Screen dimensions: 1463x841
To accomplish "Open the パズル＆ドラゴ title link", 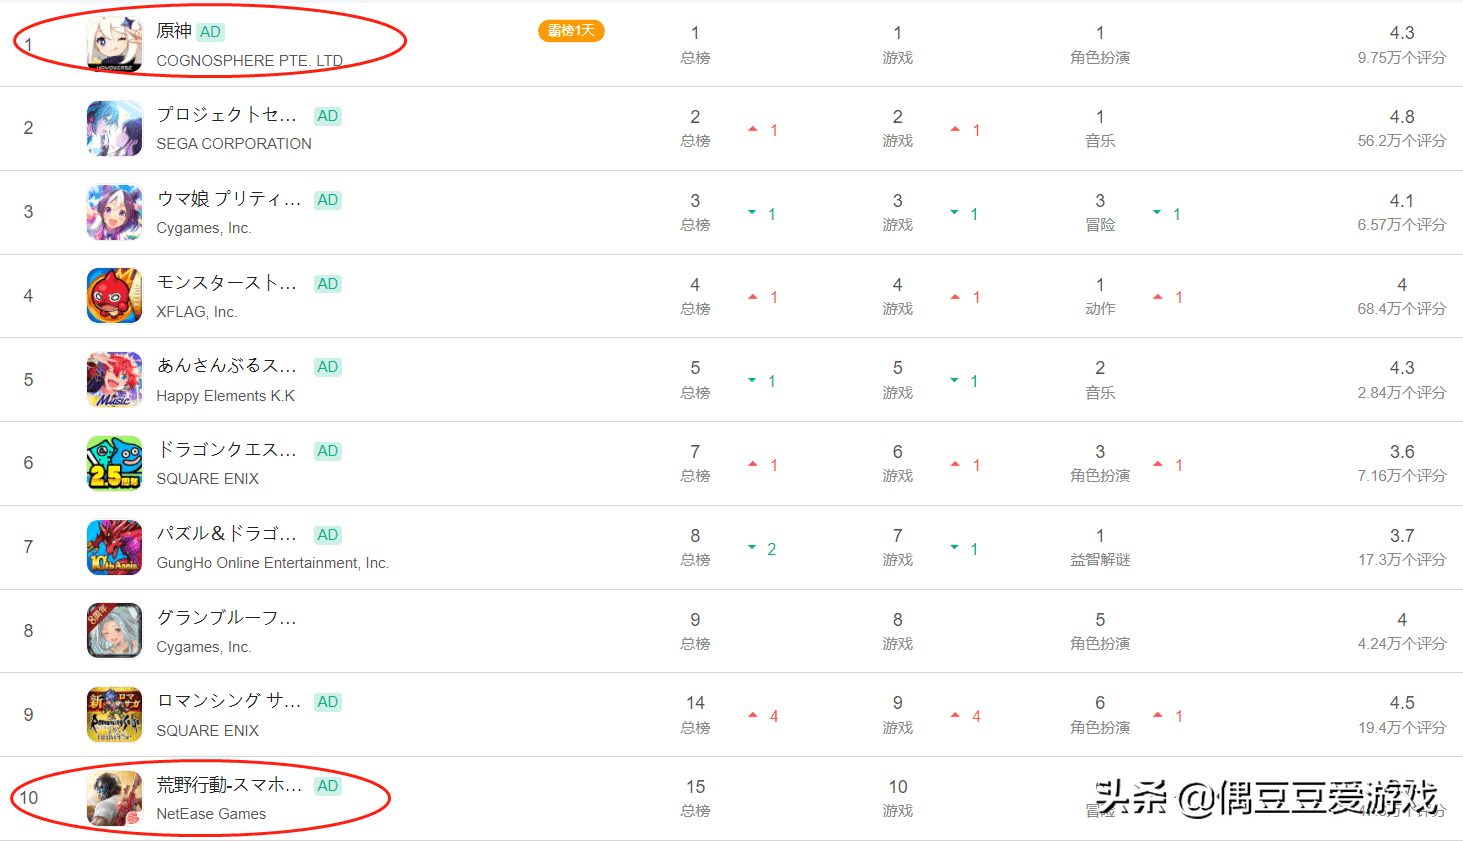I will tap(227, 534).
